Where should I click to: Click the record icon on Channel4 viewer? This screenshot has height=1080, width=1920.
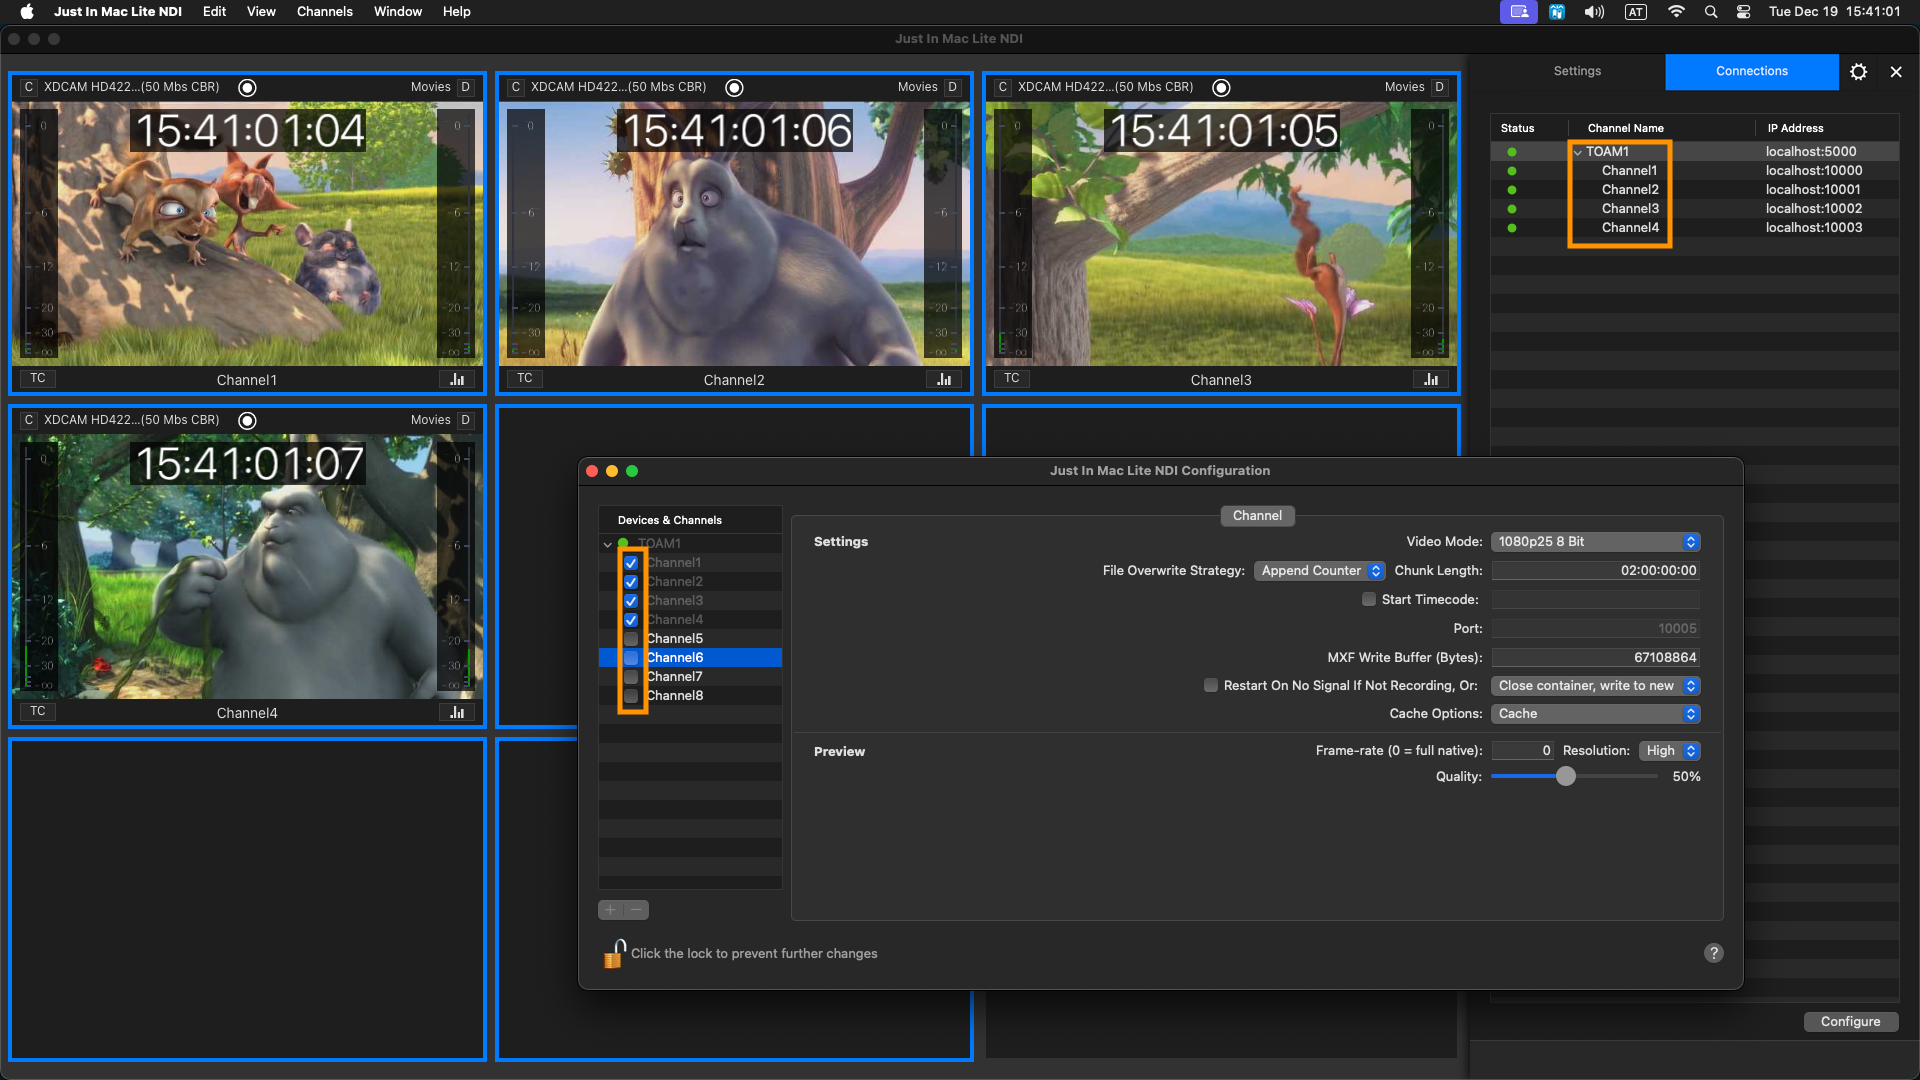click(x=247, y=420)
